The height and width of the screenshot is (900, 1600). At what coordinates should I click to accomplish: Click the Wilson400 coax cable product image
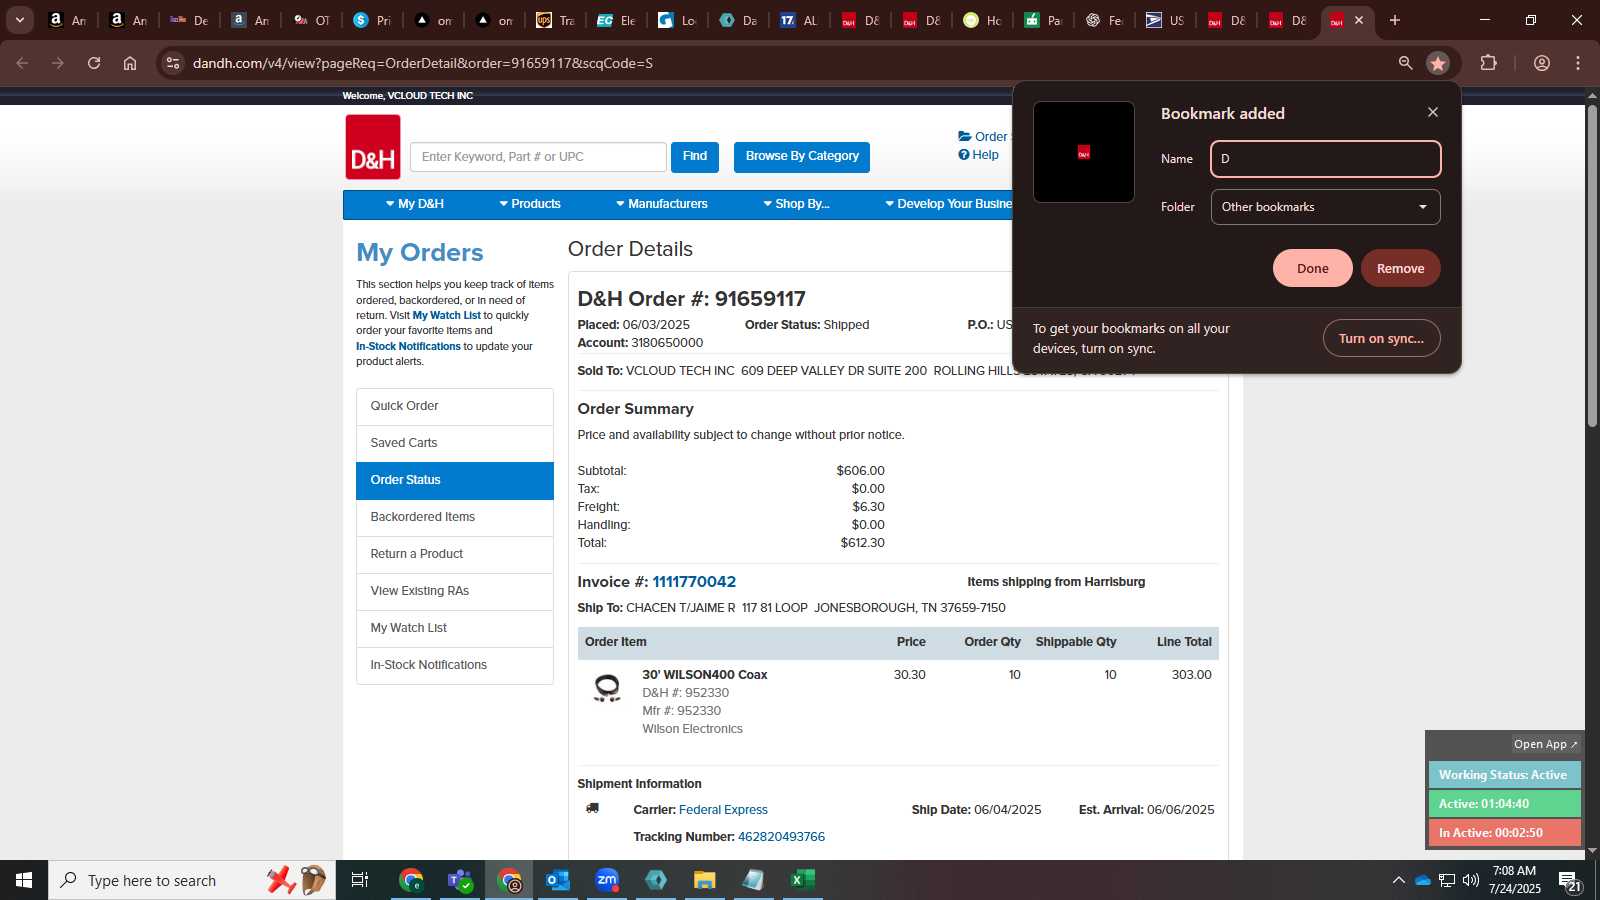click(607, 688)
